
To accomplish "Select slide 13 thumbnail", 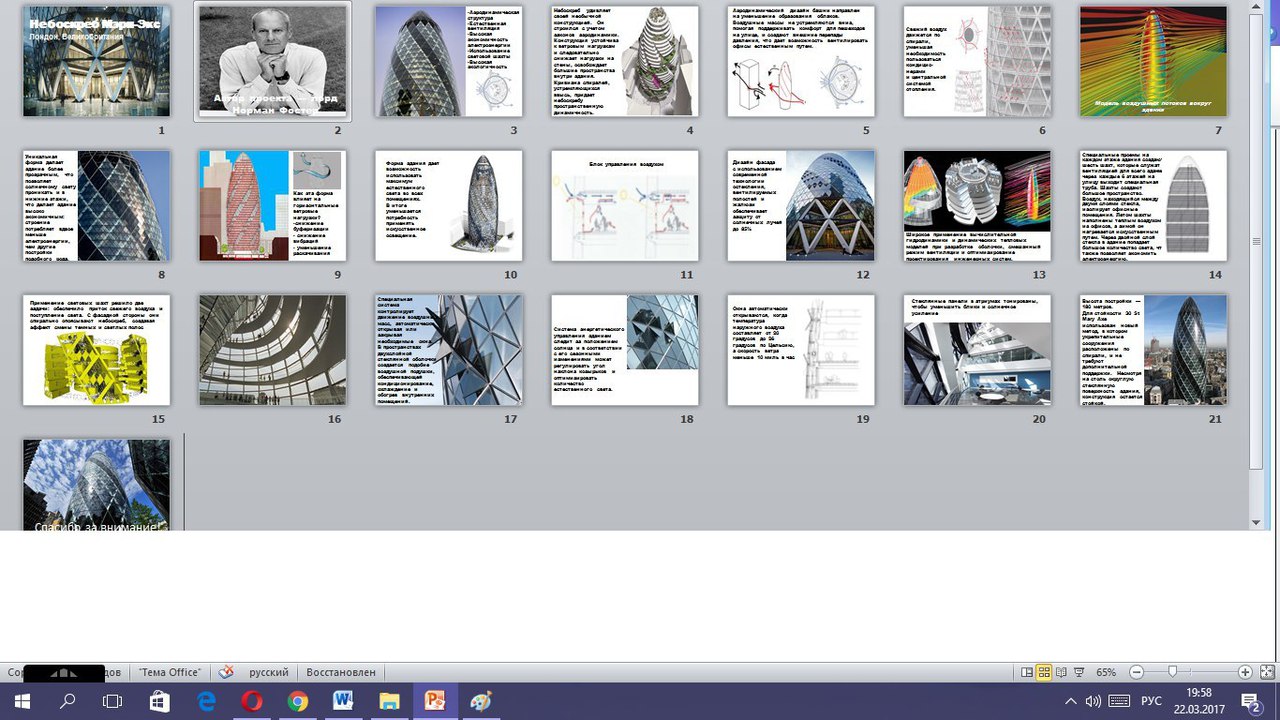I will 977,205.
